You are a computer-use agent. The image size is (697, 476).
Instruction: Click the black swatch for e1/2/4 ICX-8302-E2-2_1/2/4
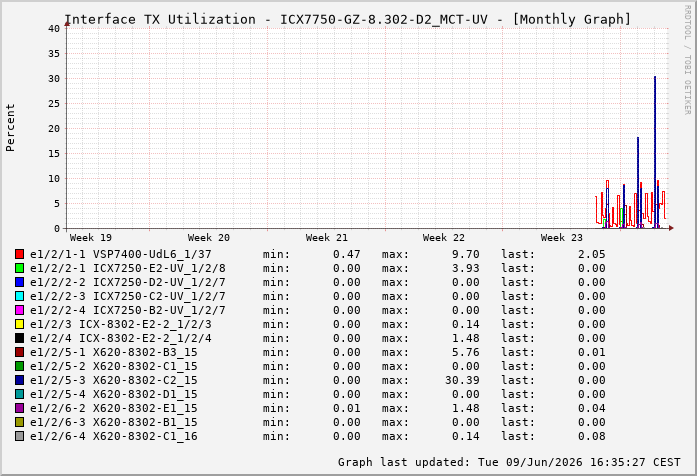click(19, 338)
